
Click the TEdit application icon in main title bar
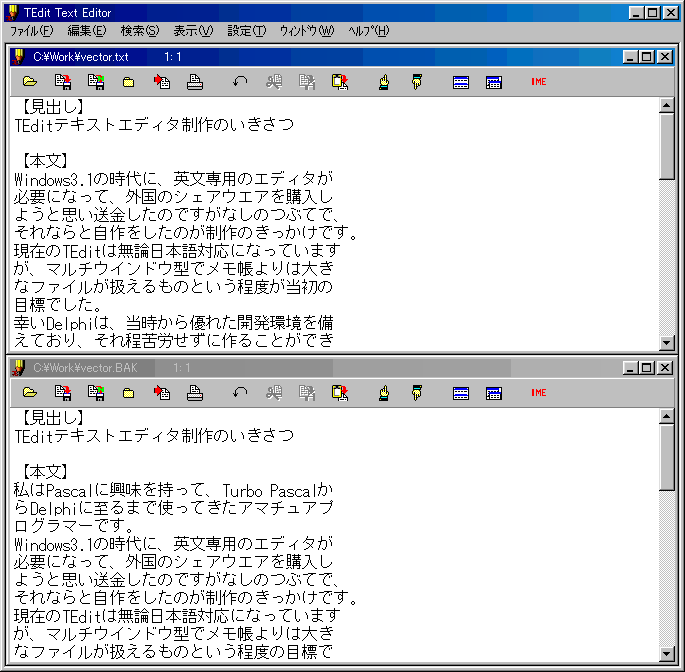click(x=13, y=13)
